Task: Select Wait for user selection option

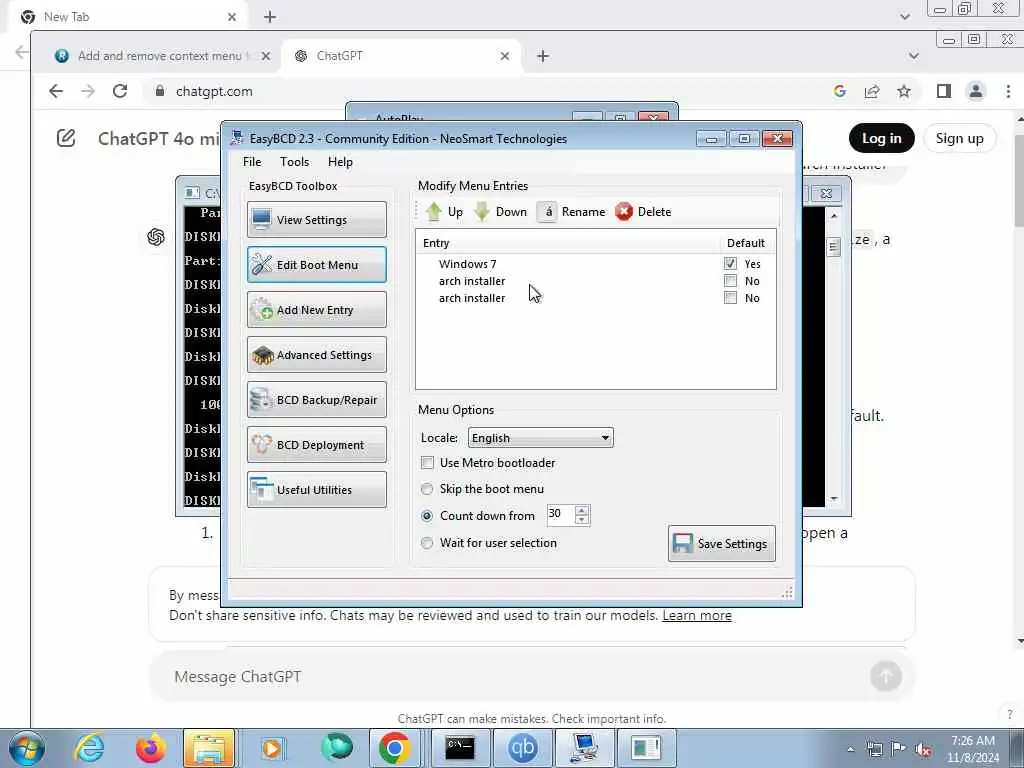Action: [x=427, y=543]
